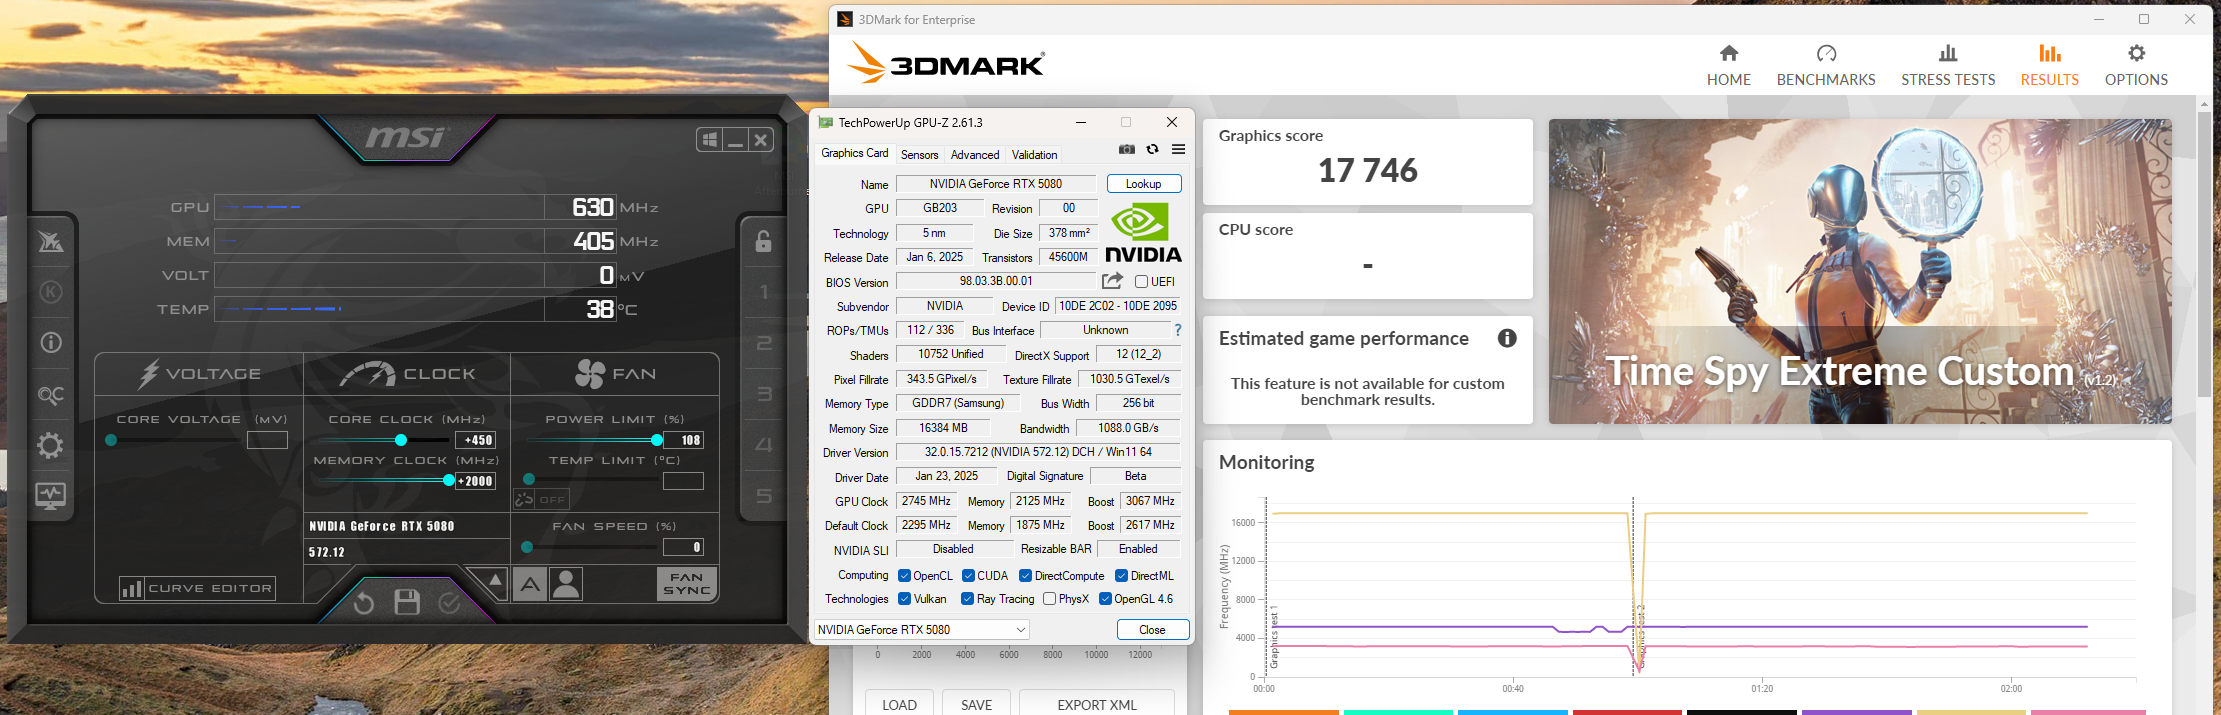This screenshot has height=715, width=2221.
Task: Click the info icon beside Estimated game performance
Action: (1507, 338)
